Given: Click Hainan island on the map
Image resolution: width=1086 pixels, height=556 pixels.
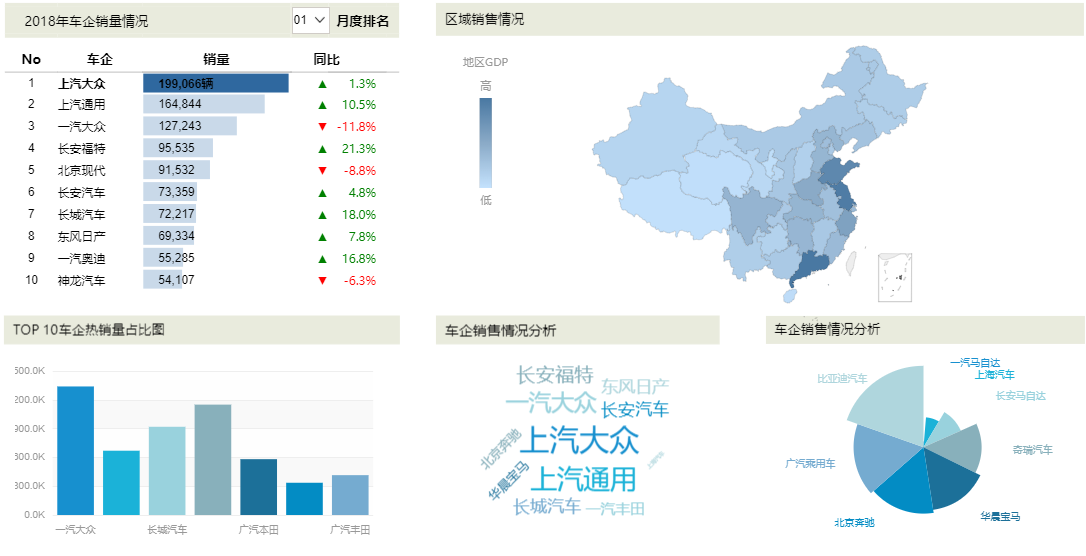Looking at the screenshot, I should click(788, 296).
